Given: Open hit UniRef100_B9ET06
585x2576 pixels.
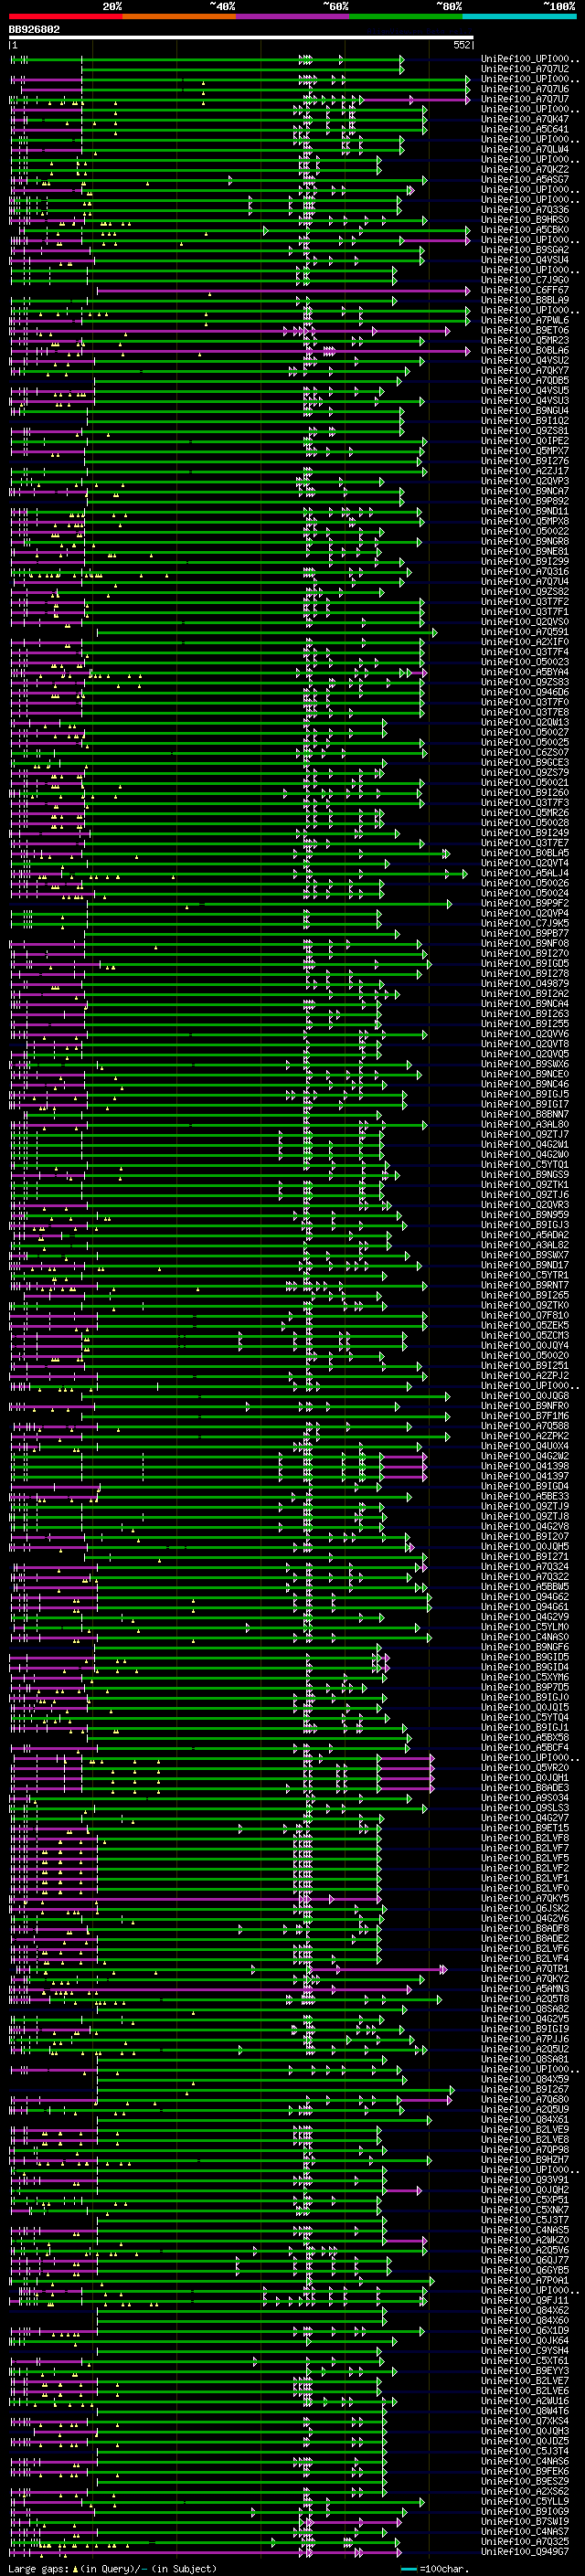Looking at the screenshot, I should click(x=525, y=330).
